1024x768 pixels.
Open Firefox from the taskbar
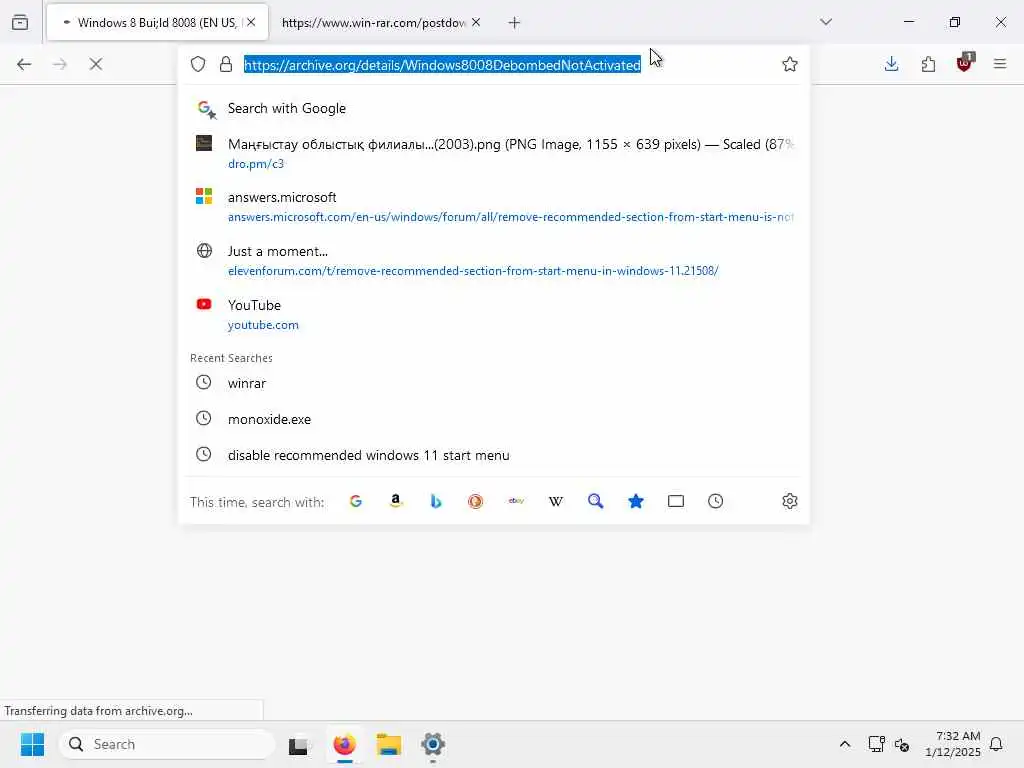pyautogui.click(x=345, y=744)
